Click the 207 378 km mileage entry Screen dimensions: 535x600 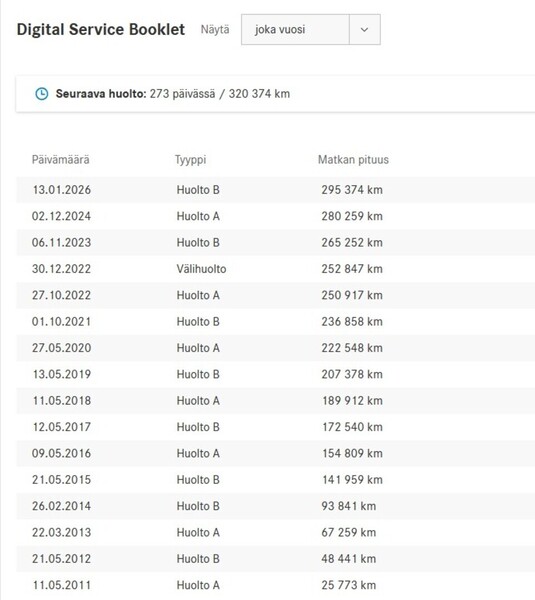(352, 374)
